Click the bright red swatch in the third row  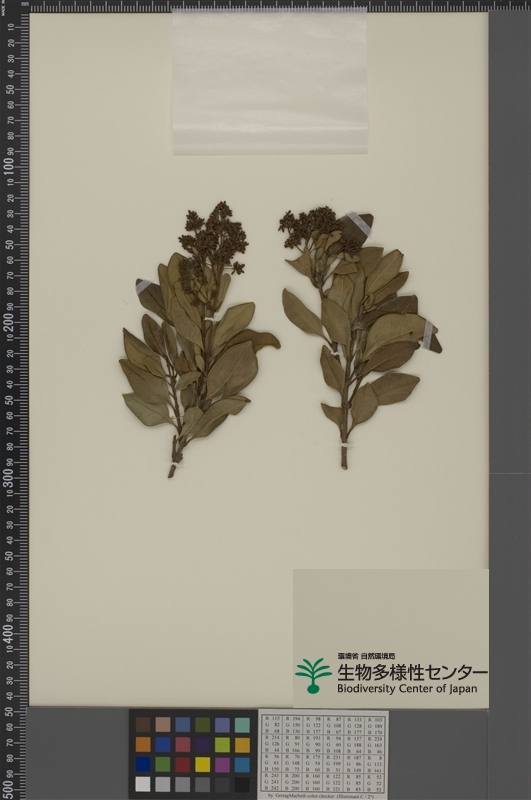coord(182,764)
